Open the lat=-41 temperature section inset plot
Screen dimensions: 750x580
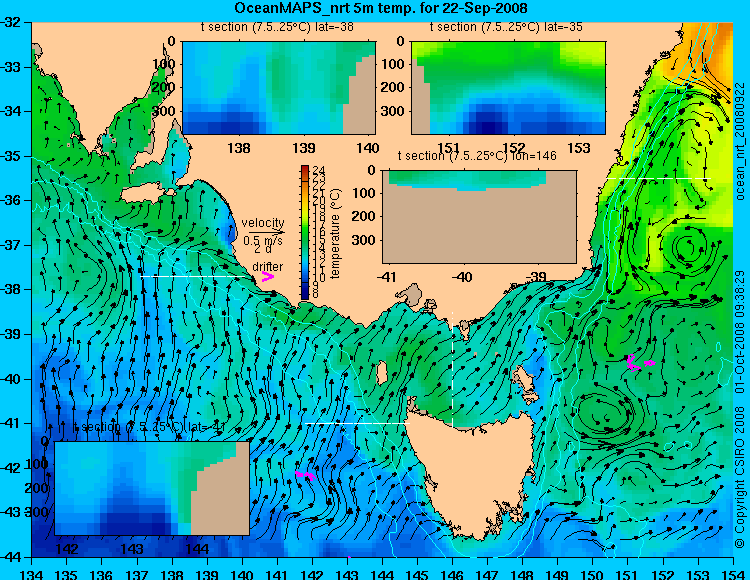(x=152, y=488)
